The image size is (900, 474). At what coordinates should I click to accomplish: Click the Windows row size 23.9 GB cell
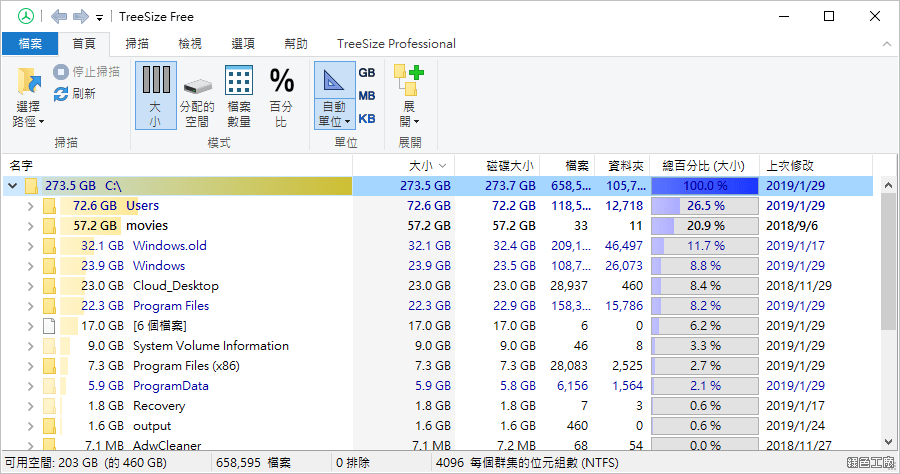point(429,266)
